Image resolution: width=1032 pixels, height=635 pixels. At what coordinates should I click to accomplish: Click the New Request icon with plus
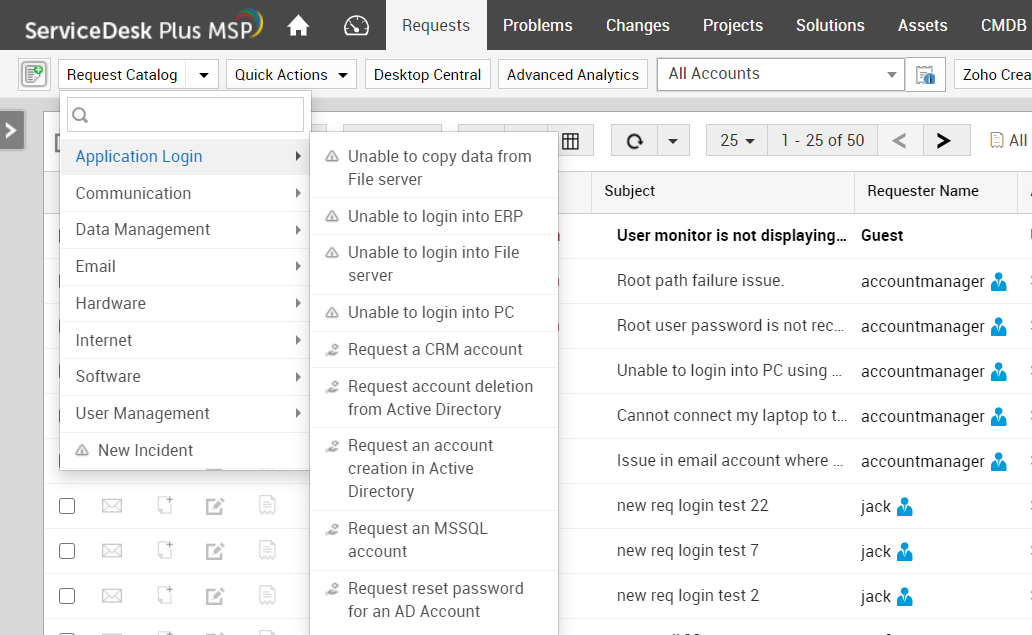(34, 75)
